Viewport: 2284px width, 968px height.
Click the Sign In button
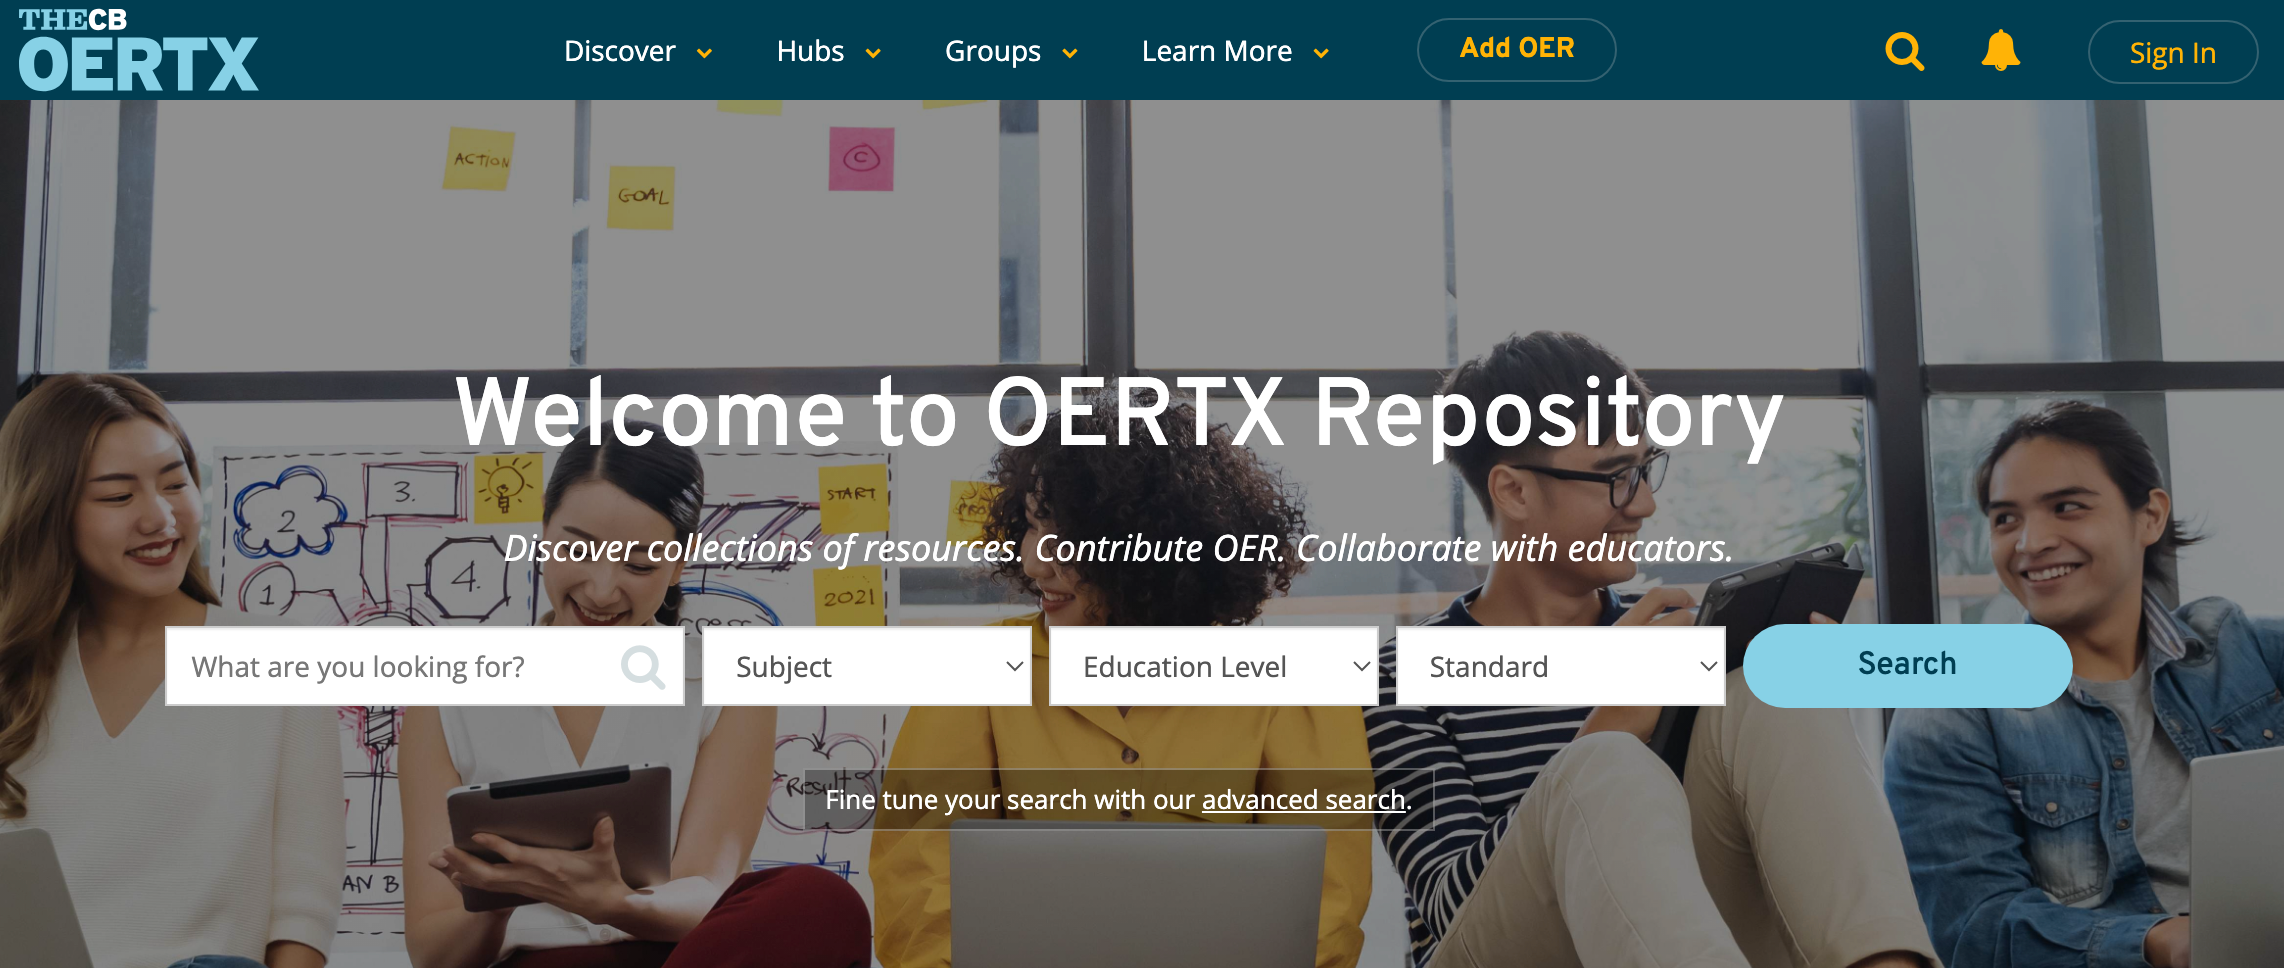pos(2172,52)
